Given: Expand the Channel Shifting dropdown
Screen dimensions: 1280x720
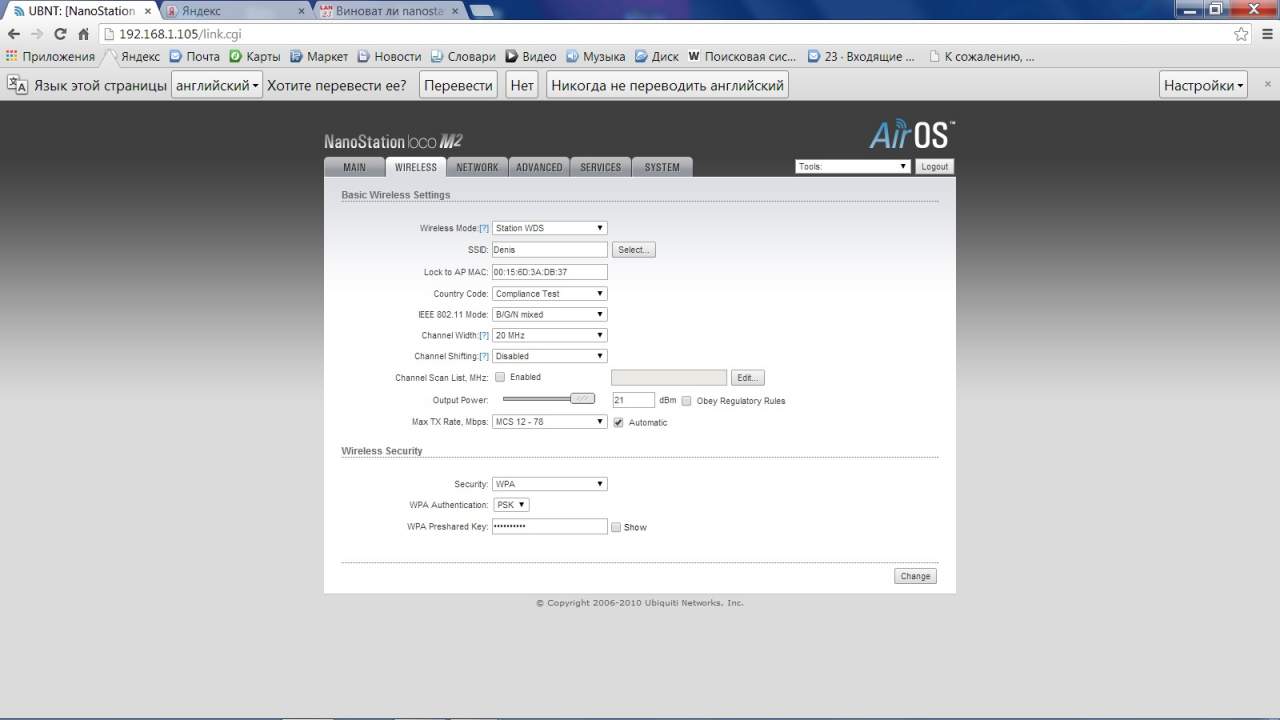Looking at the screenshot, I should [x=550, y=356].
